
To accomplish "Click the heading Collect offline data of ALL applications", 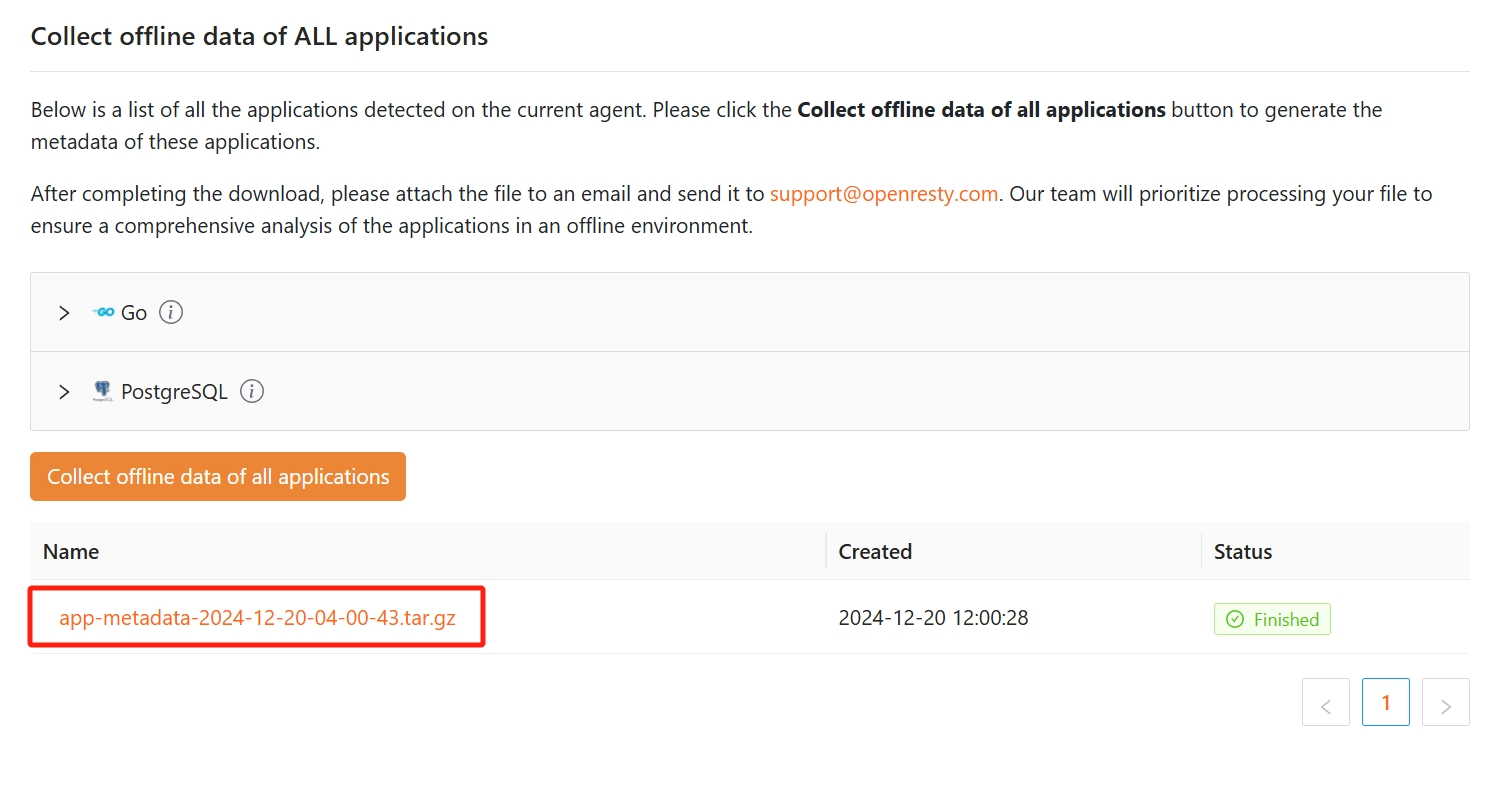I will pos(259,37).
